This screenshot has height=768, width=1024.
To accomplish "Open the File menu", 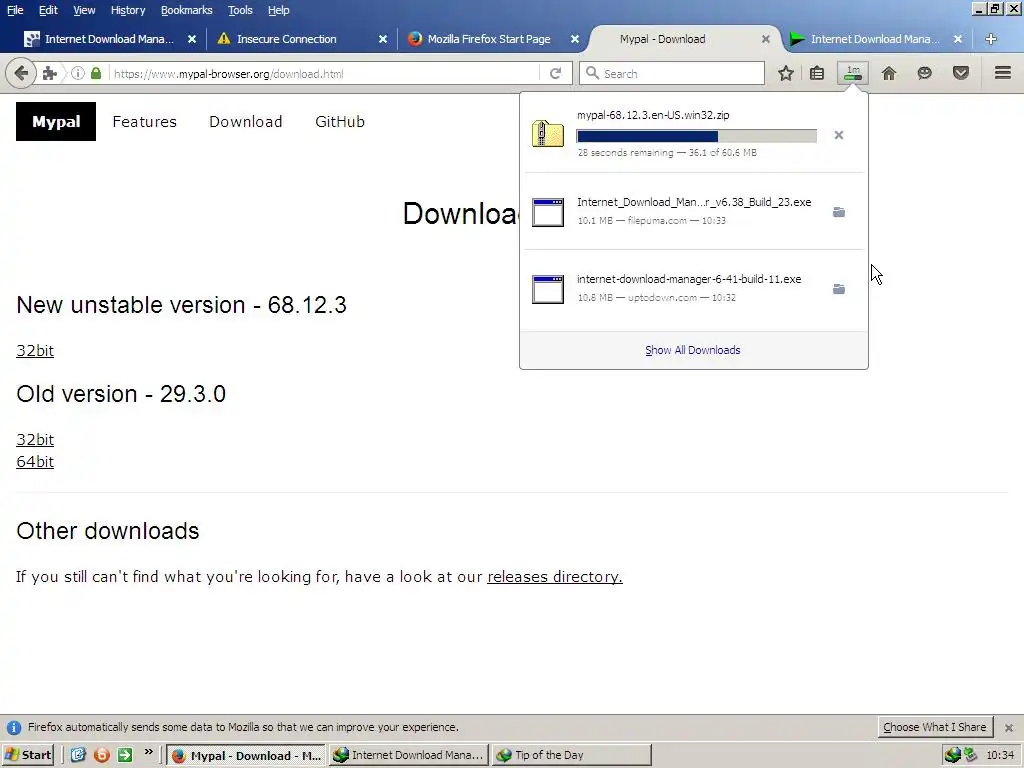I will click(15, 10).
